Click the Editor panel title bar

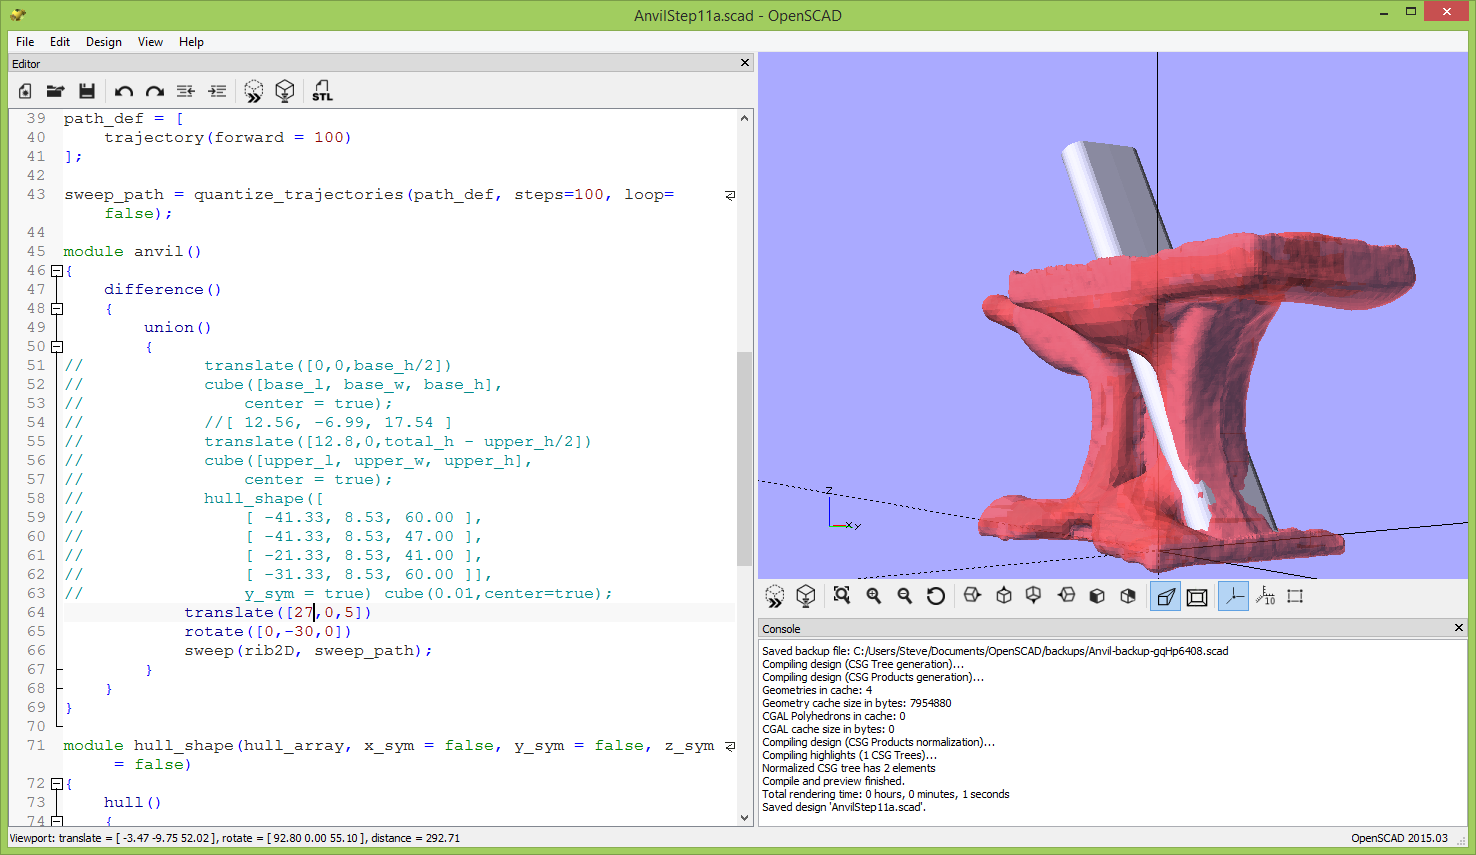point(380,63)
